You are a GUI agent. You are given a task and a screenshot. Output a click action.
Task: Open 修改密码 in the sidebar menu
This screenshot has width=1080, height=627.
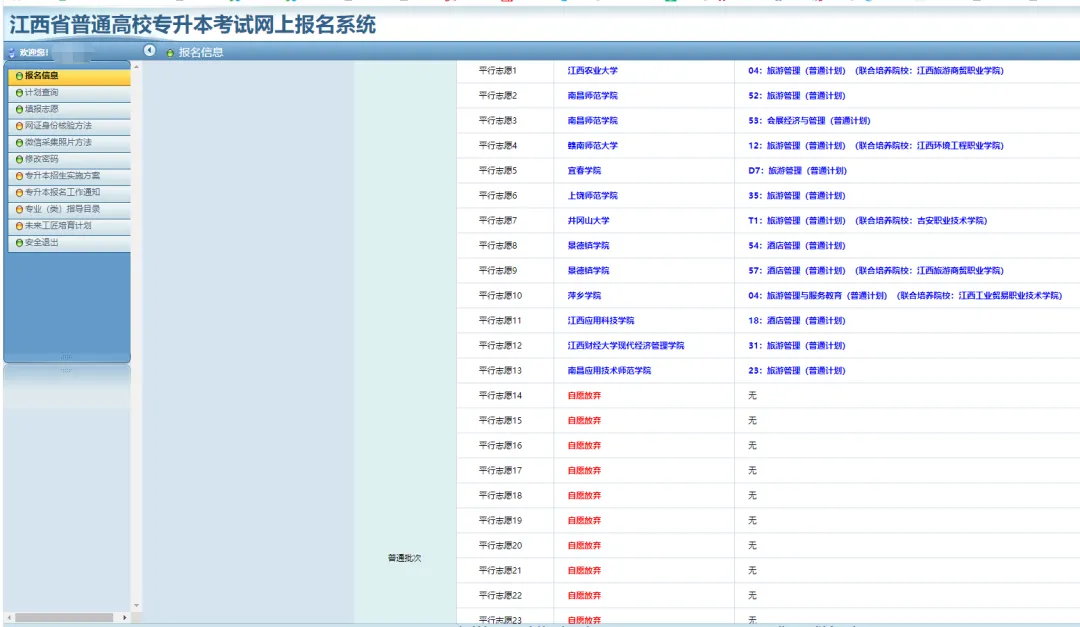(x=69, y=159)
